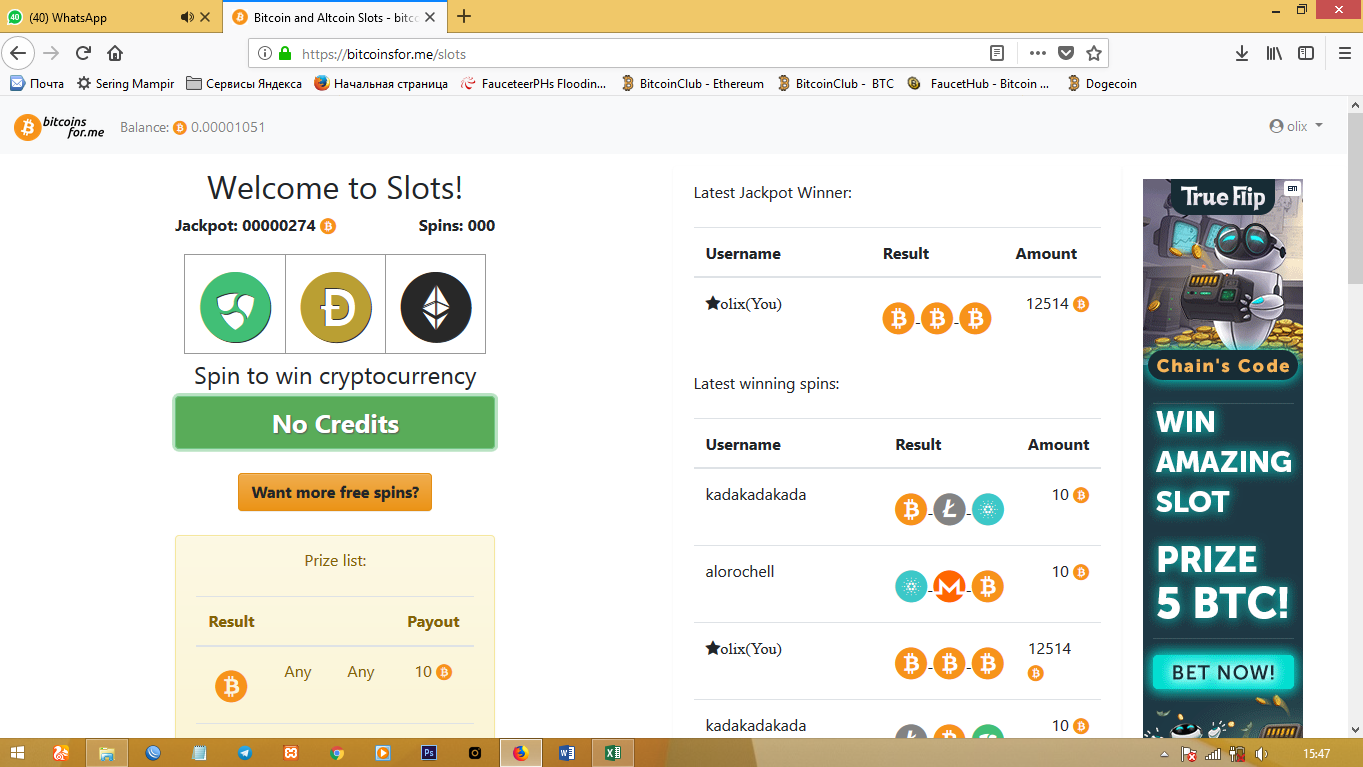
Task: Open BitcoinClub - Ethereum bookmark
Action: coord(692,84)
